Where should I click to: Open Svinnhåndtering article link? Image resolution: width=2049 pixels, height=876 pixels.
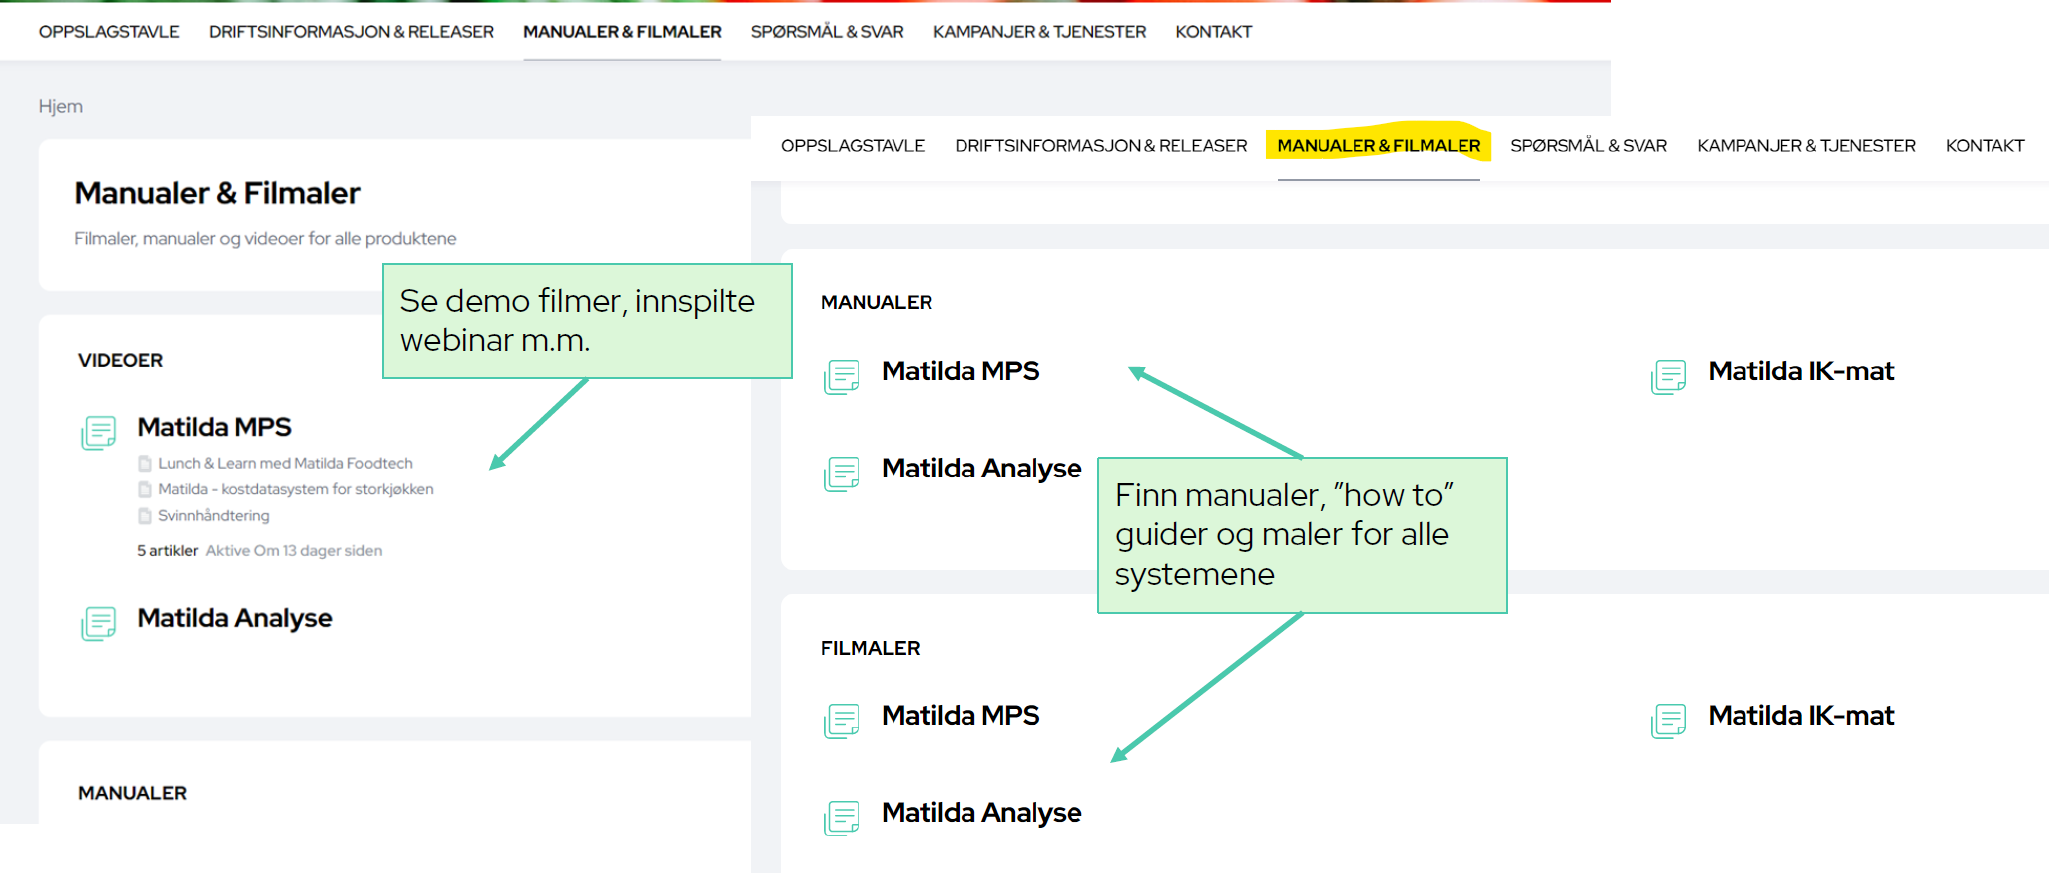point(214,515)
